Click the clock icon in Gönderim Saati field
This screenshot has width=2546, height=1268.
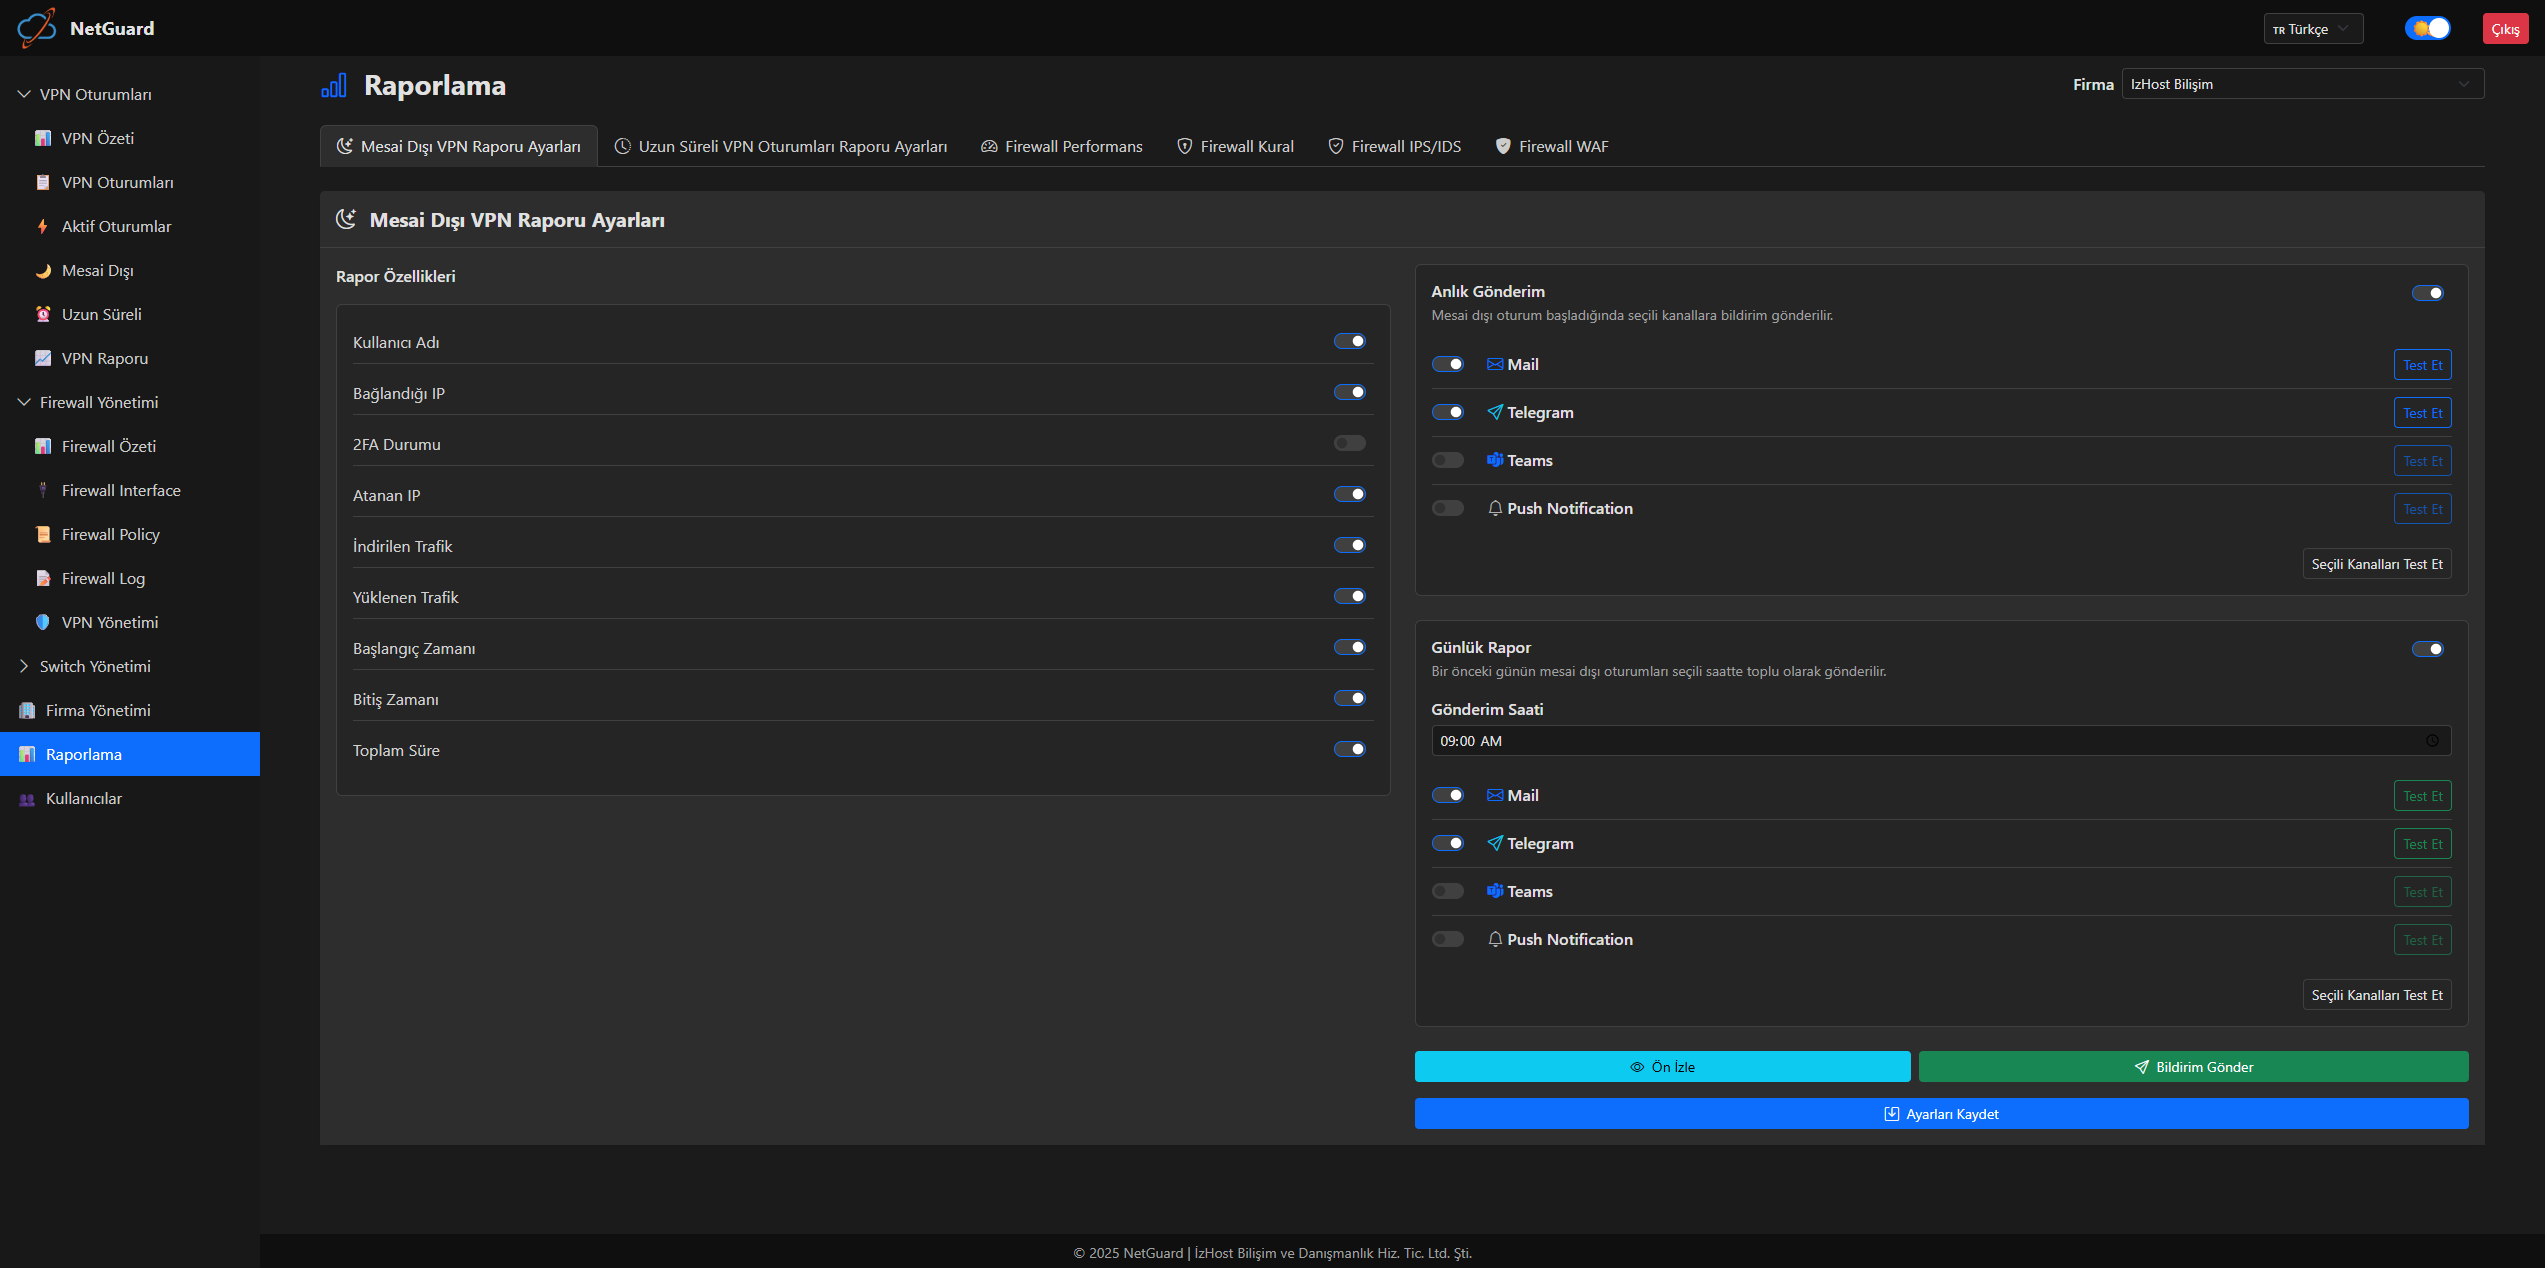click(x=2431, y=741)
